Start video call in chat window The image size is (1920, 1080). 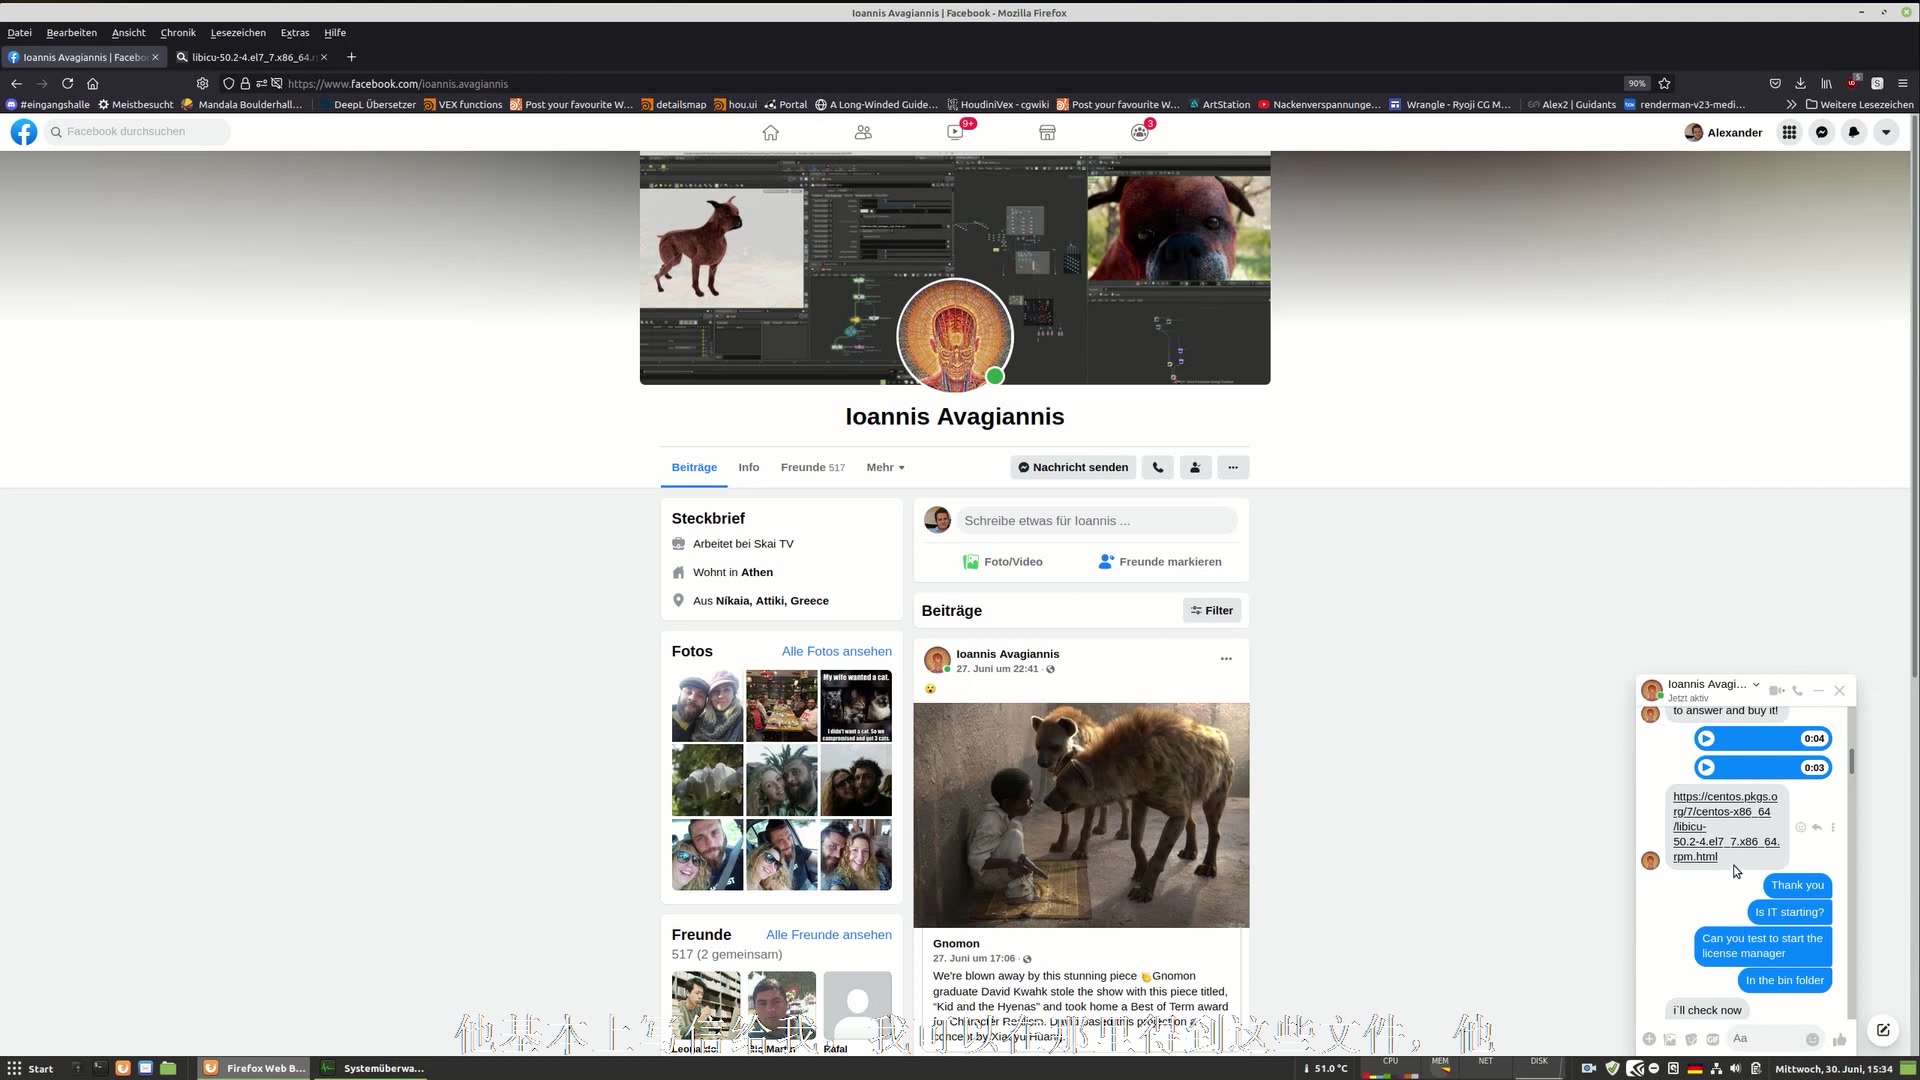coord(1776,690)
